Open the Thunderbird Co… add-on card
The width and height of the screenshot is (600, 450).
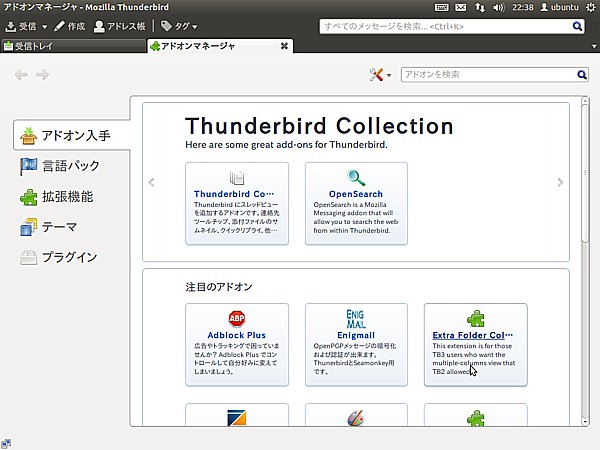coord(237,203)
